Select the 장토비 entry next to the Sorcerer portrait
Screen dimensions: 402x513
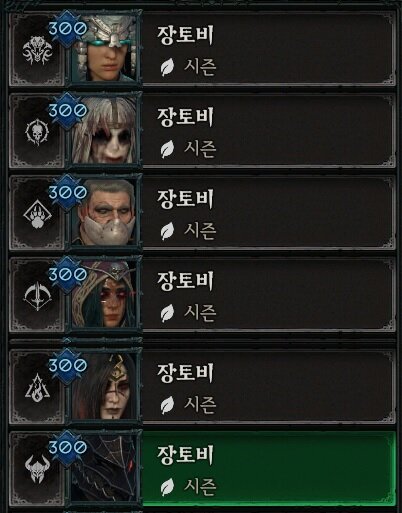269,387
